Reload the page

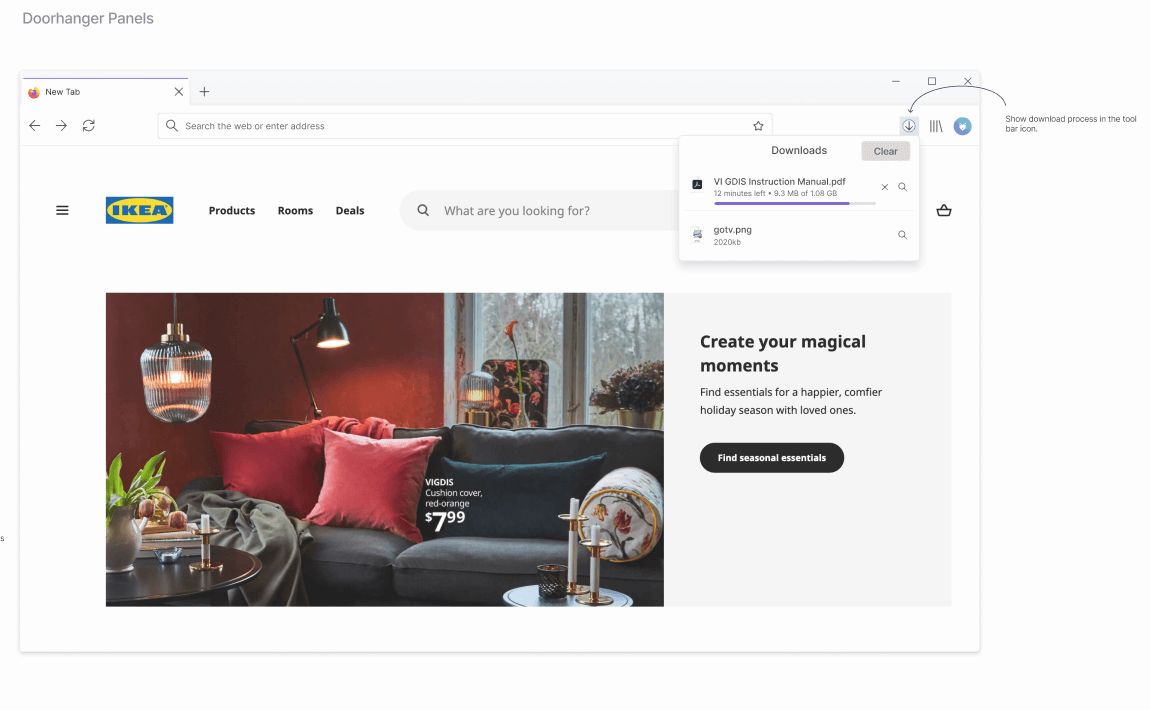point(89,126)
